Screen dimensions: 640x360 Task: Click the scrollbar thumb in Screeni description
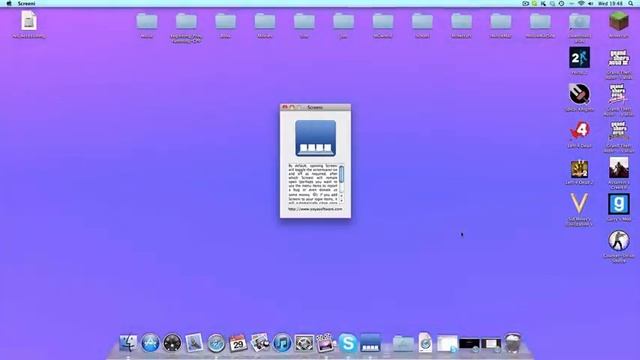pyautogui.click(x=341, y=175)
